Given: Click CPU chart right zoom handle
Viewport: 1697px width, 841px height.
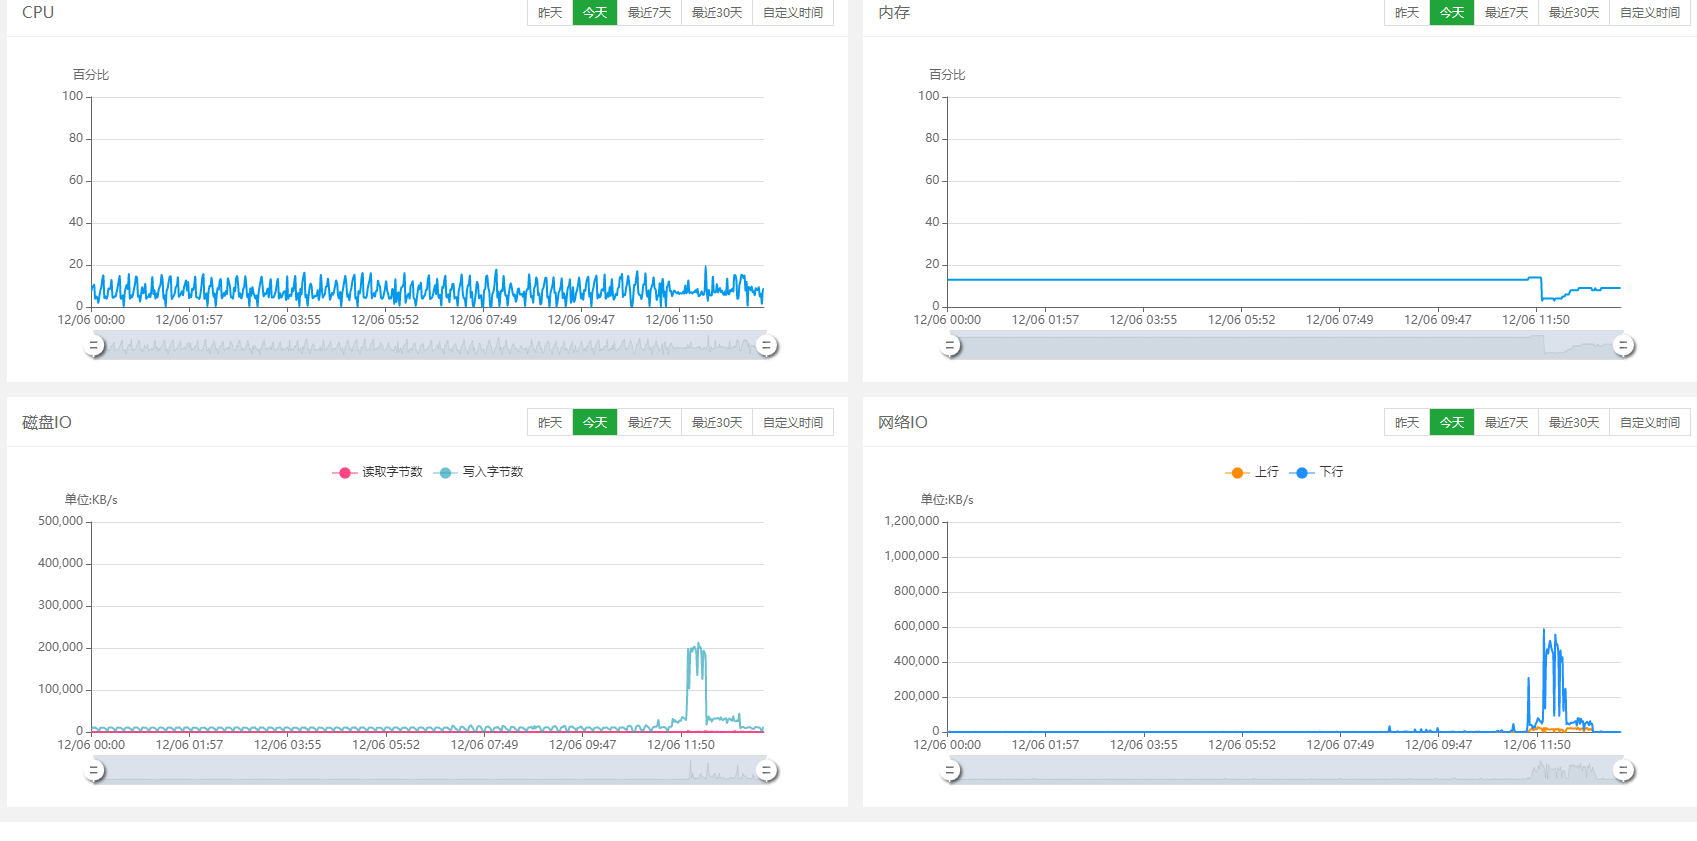Looking at the screenshot, I should point(767,345).
